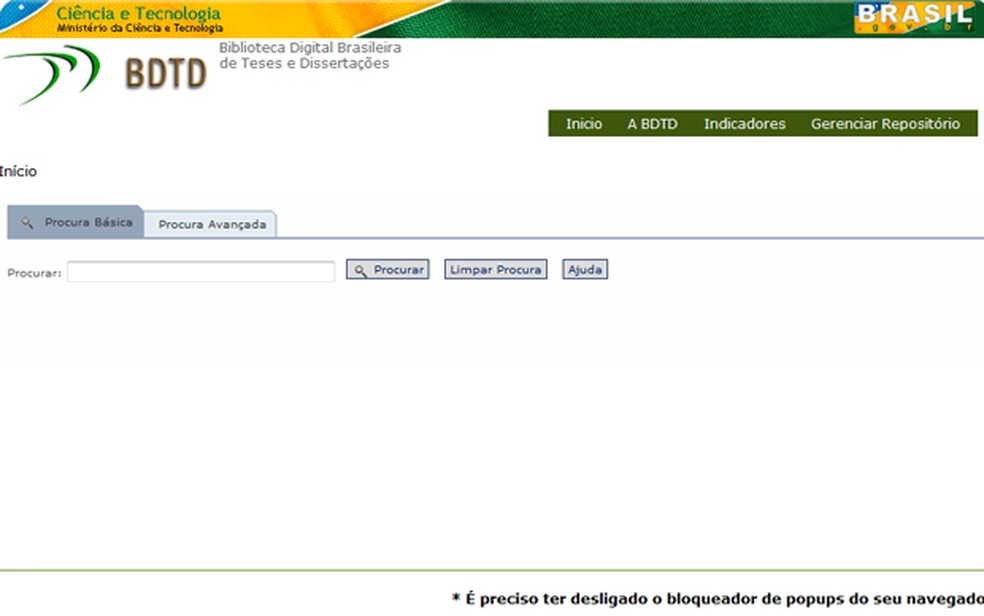Open the Ajuda help dialog

tap(585, 269)
